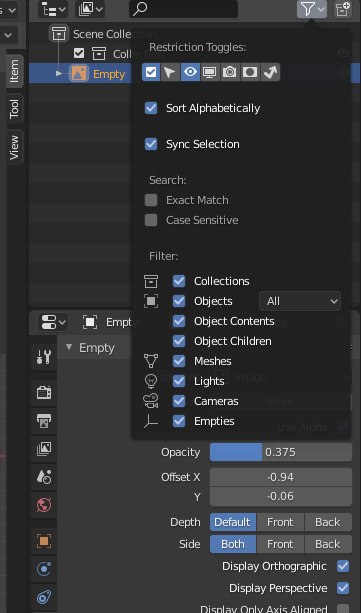This screenshot has width=361, height=613.
Task: Open the outliner filter funnel popover
Action: [312, 9]
